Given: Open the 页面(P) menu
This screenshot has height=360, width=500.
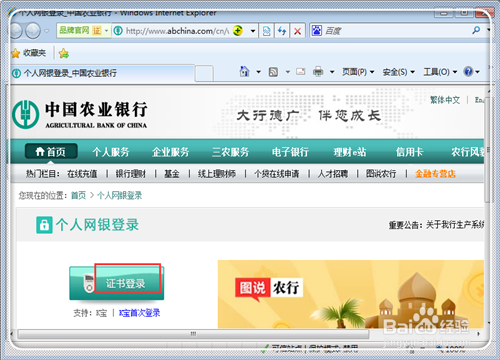Looking at the screenshot, I should 358,72.
